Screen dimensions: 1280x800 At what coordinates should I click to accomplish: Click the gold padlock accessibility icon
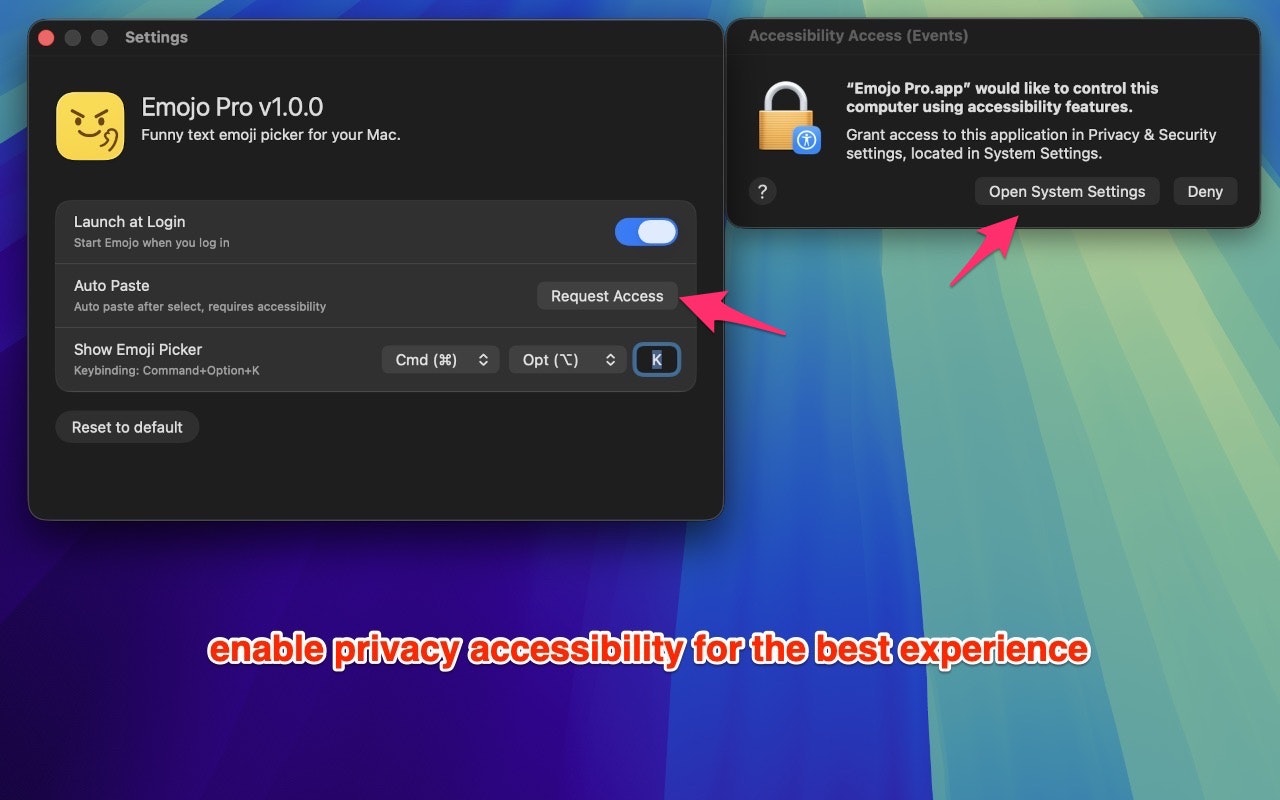787,116
